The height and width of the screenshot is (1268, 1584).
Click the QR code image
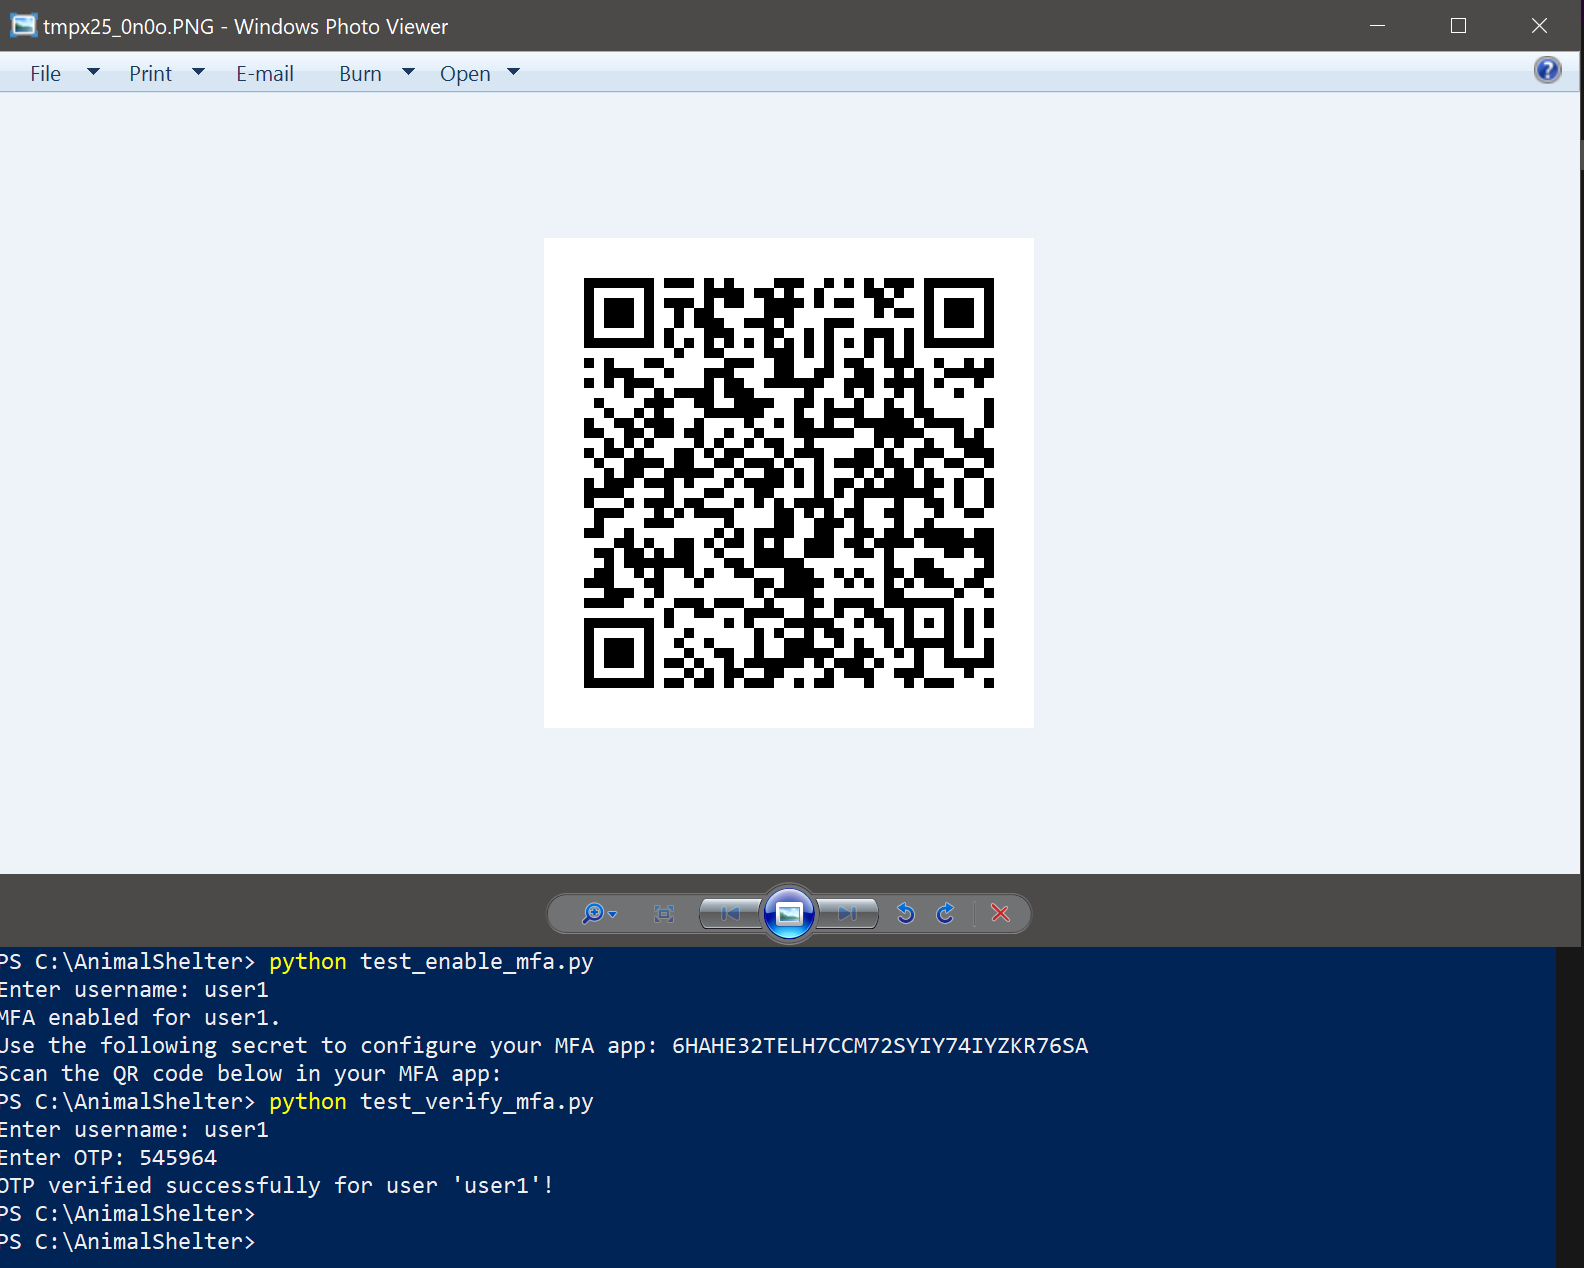click(x=789, y=483)
